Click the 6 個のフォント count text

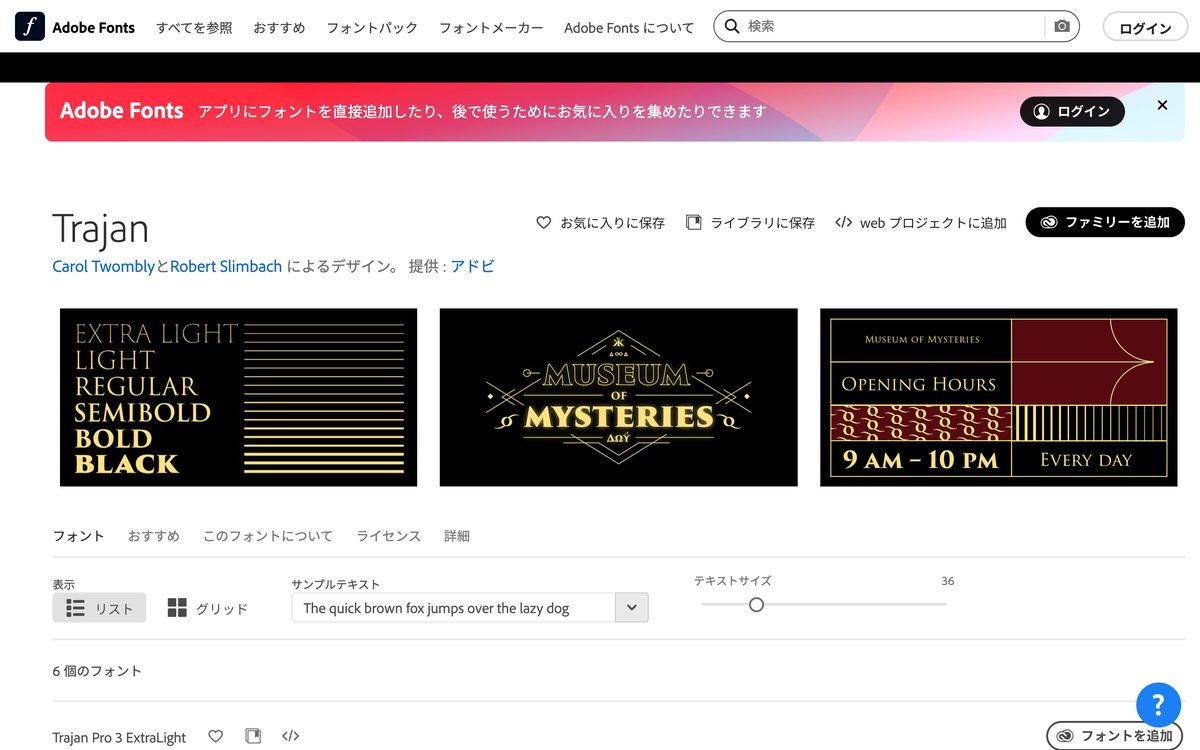pyautogui.click(x=97, y=671)
